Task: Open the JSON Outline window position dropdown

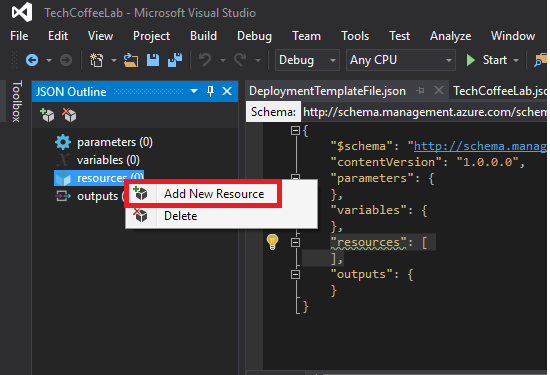Action: pos(194,91)
